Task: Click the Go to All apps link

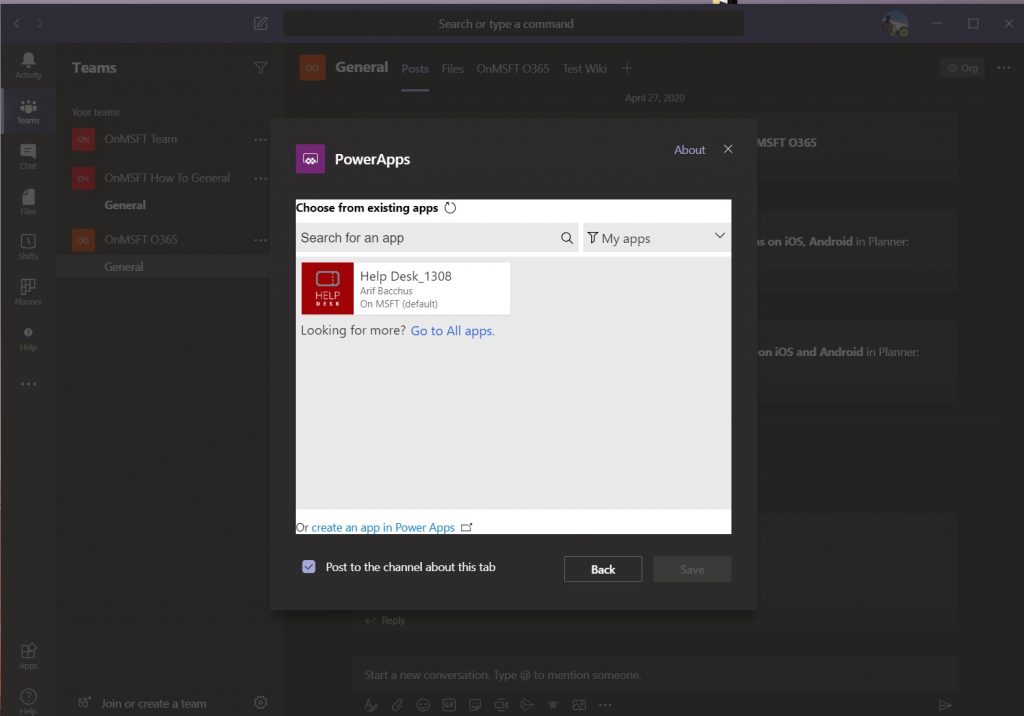Action: pos(453,331)
